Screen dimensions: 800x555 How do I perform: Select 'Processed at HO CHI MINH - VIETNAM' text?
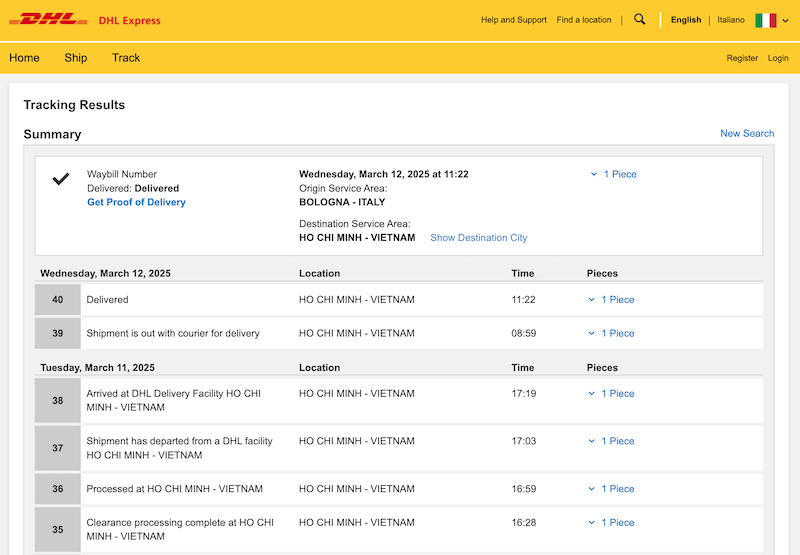pos(174,489)
